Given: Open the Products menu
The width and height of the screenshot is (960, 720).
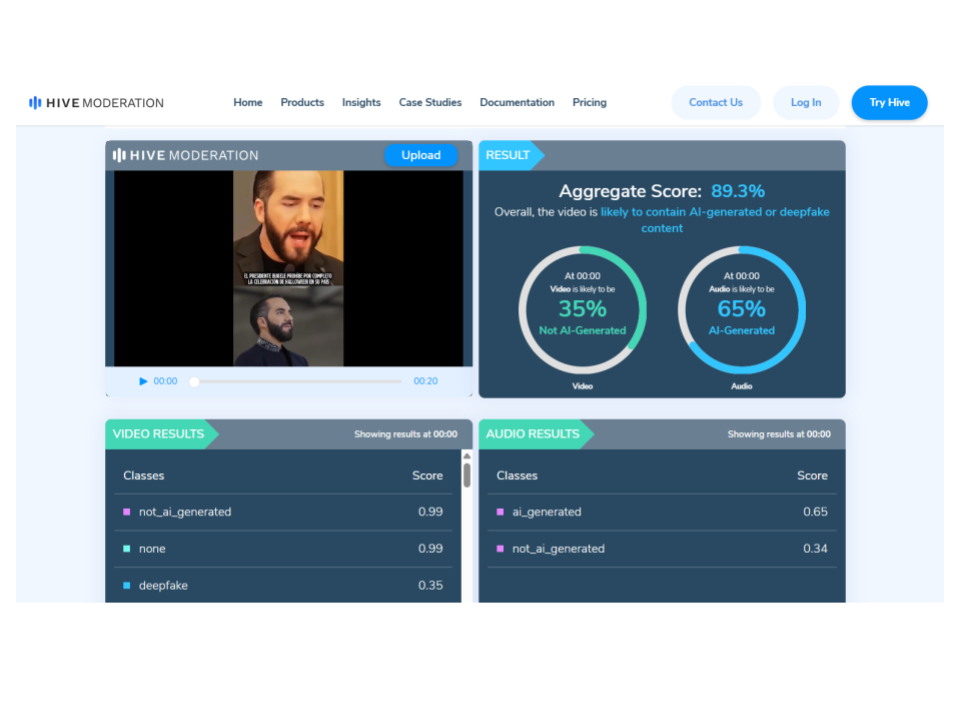Looking at the screenshot, I should coord(302,103).
